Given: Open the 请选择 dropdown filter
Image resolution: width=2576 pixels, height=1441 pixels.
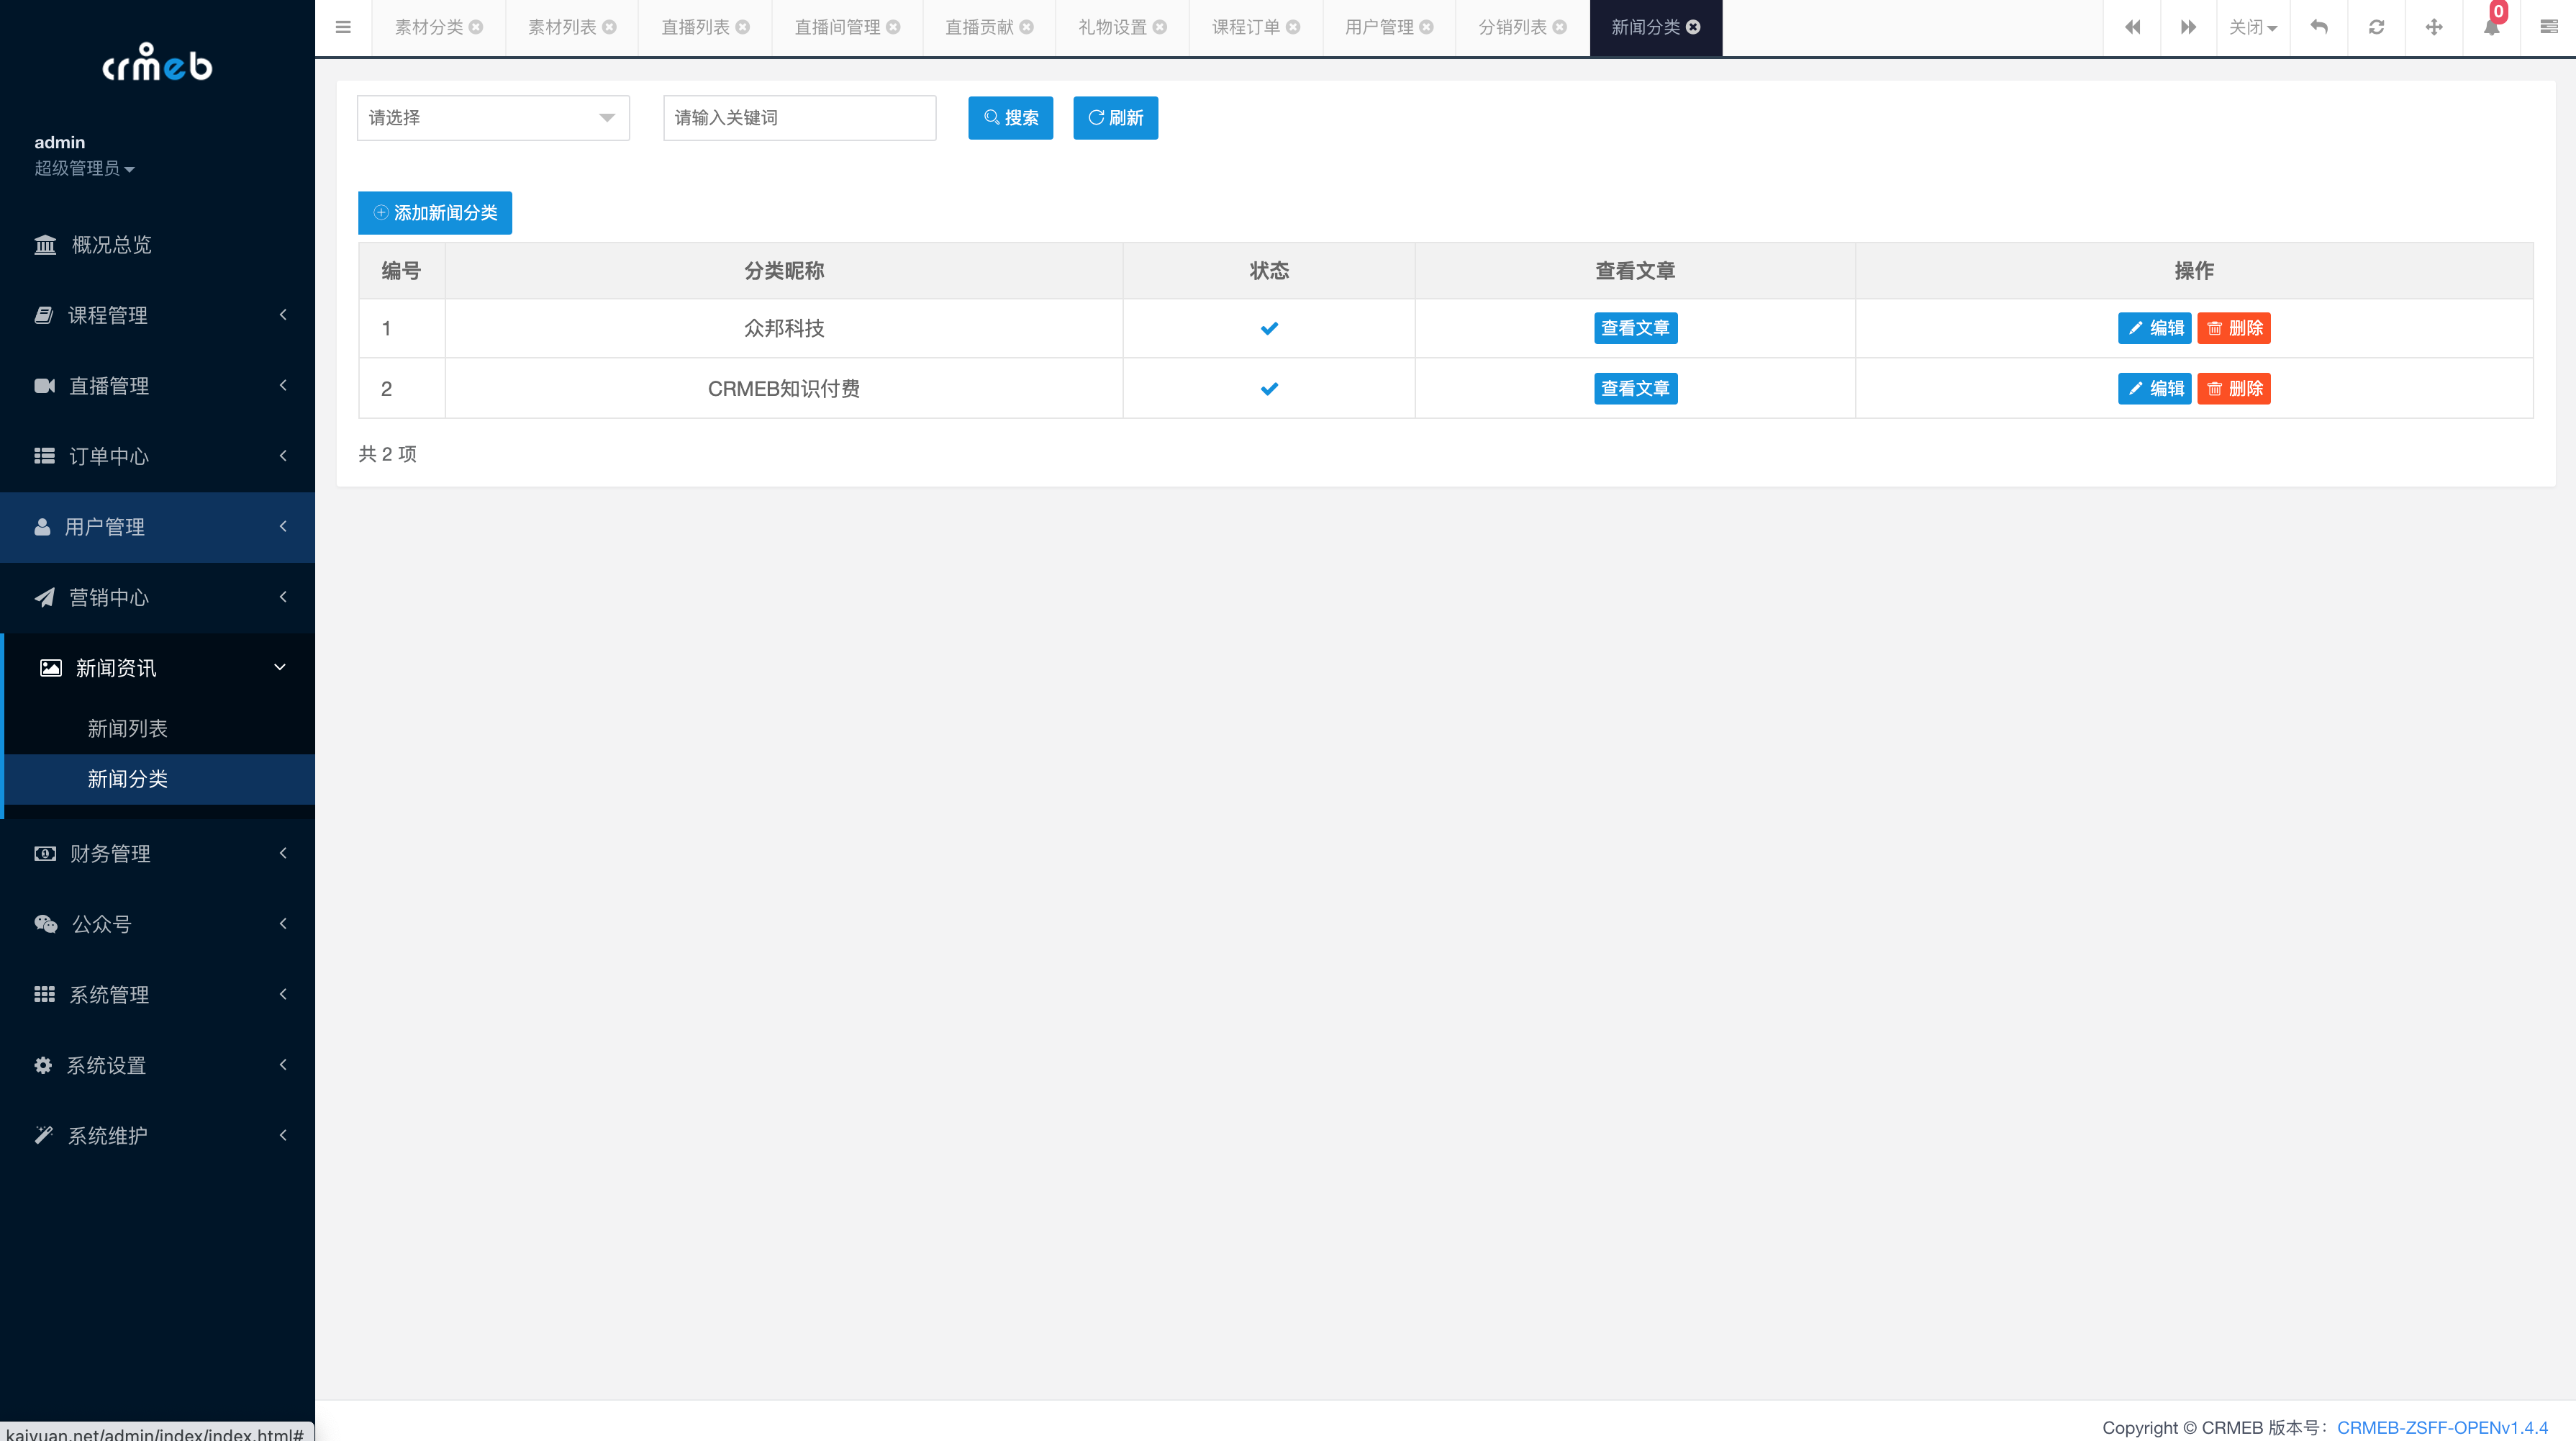Looking at the screenshot, I should [493, 118].
